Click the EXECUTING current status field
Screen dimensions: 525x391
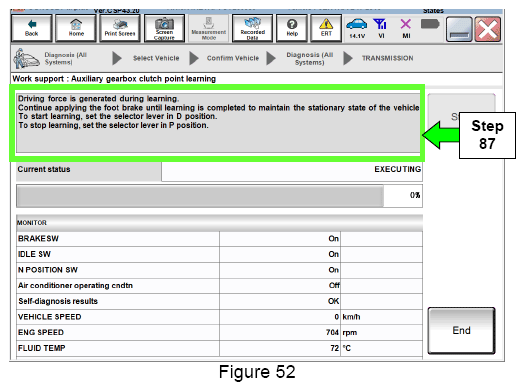pyautogui.click(x=292, y=171)
